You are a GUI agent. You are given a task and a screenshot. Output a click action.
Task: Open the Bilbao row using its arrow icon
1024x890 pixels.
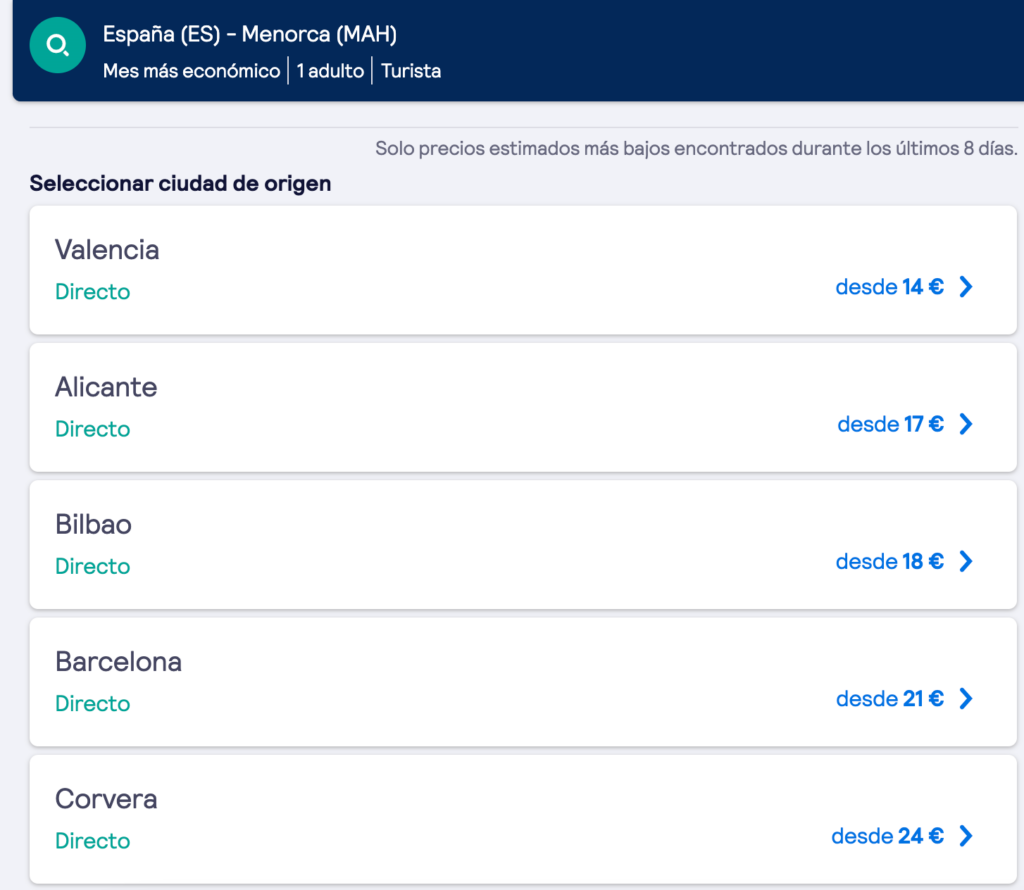(x=965, y=561)
